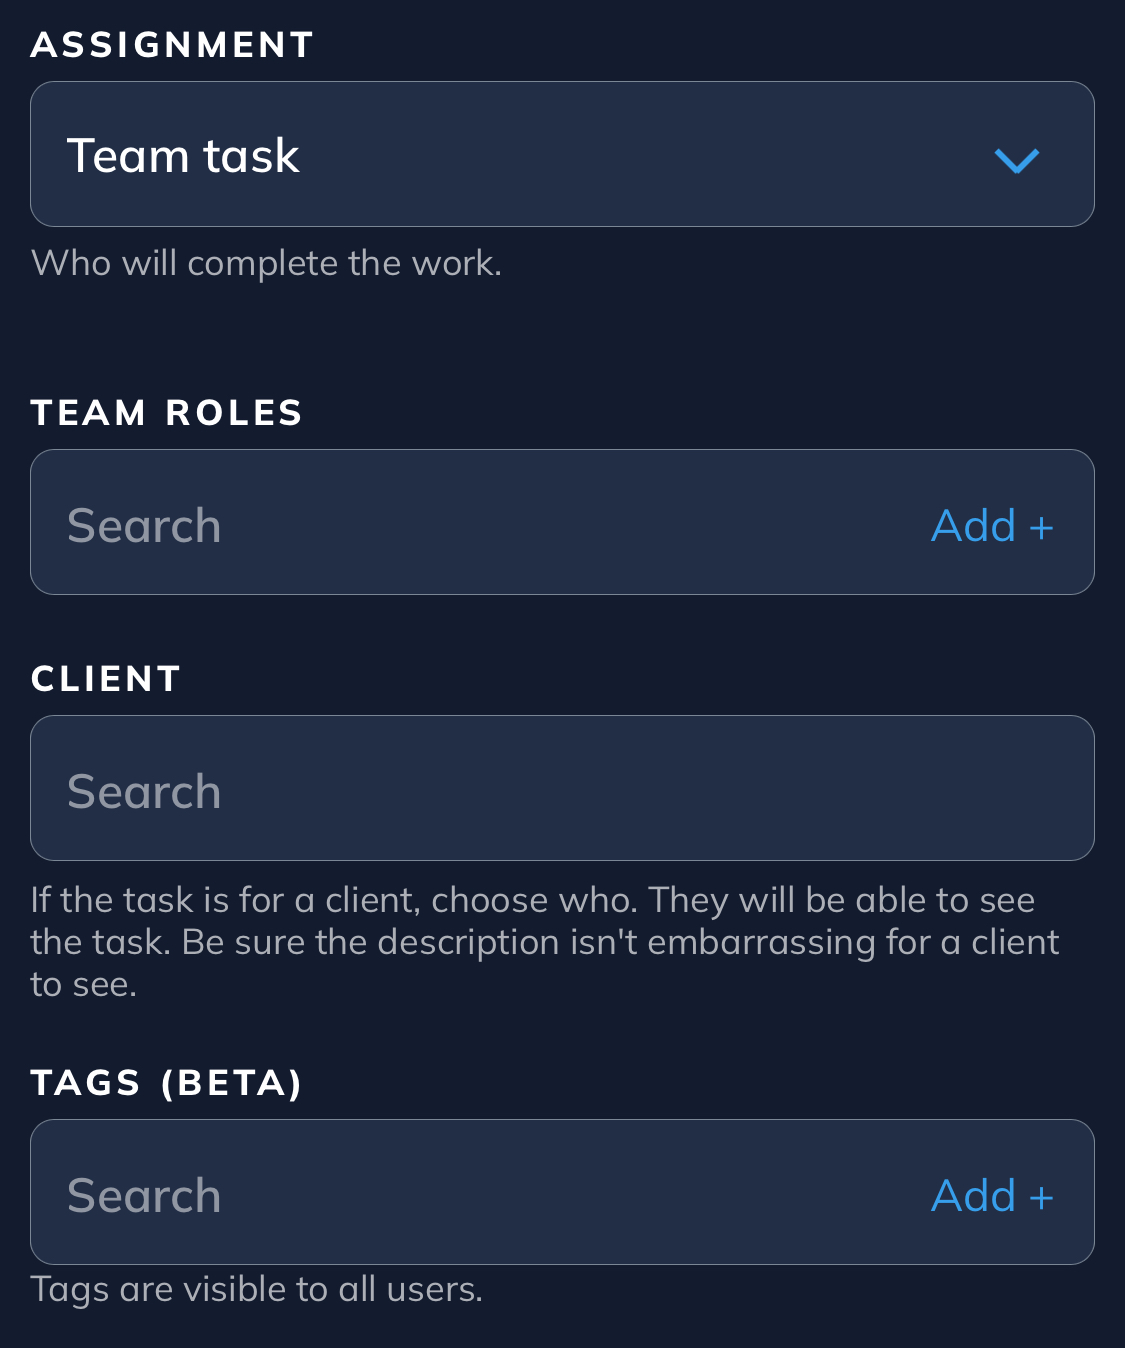This screenshot has width=1125, height=1348.
Task: Focus the Client search box
Action: (560, 788)
